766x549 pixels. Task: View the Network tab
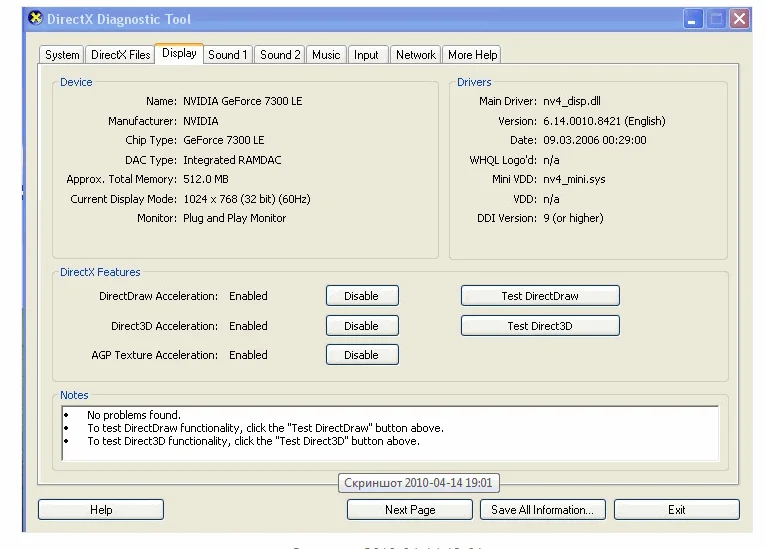coord(415,55)
